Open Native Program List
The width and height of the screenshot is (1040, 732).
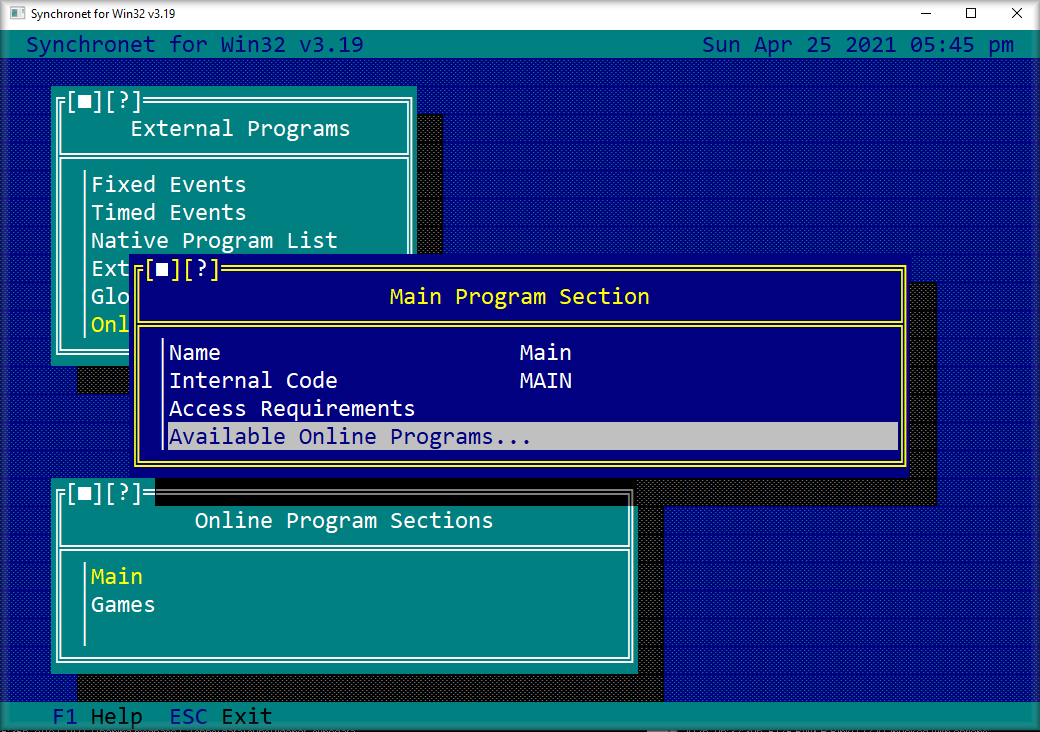214,240
